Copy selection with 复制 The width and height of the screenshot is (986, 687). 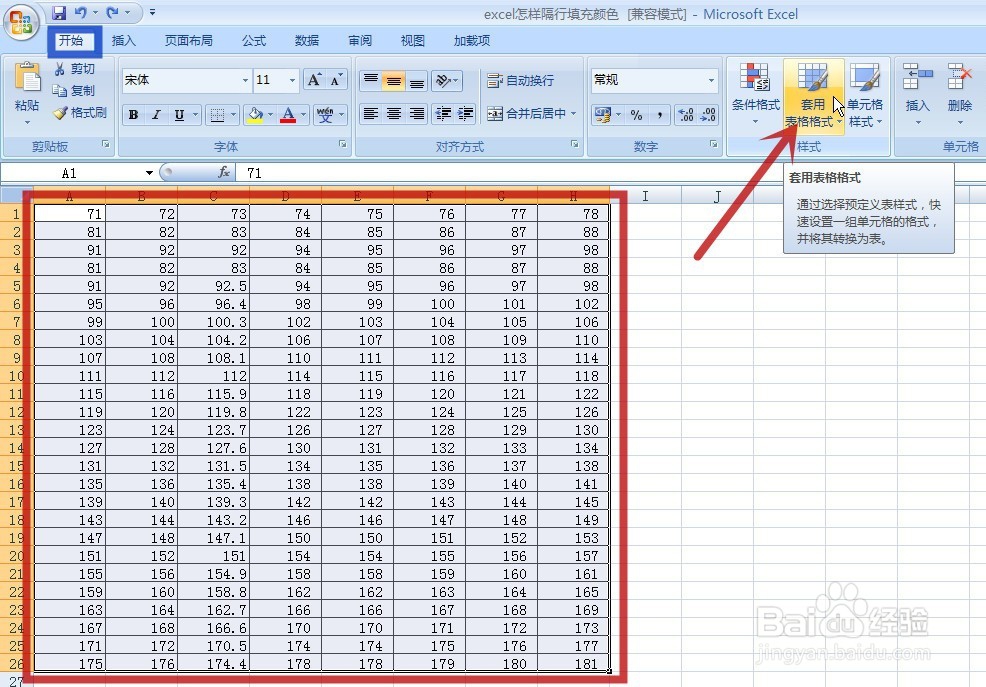(x=74, y=91)
